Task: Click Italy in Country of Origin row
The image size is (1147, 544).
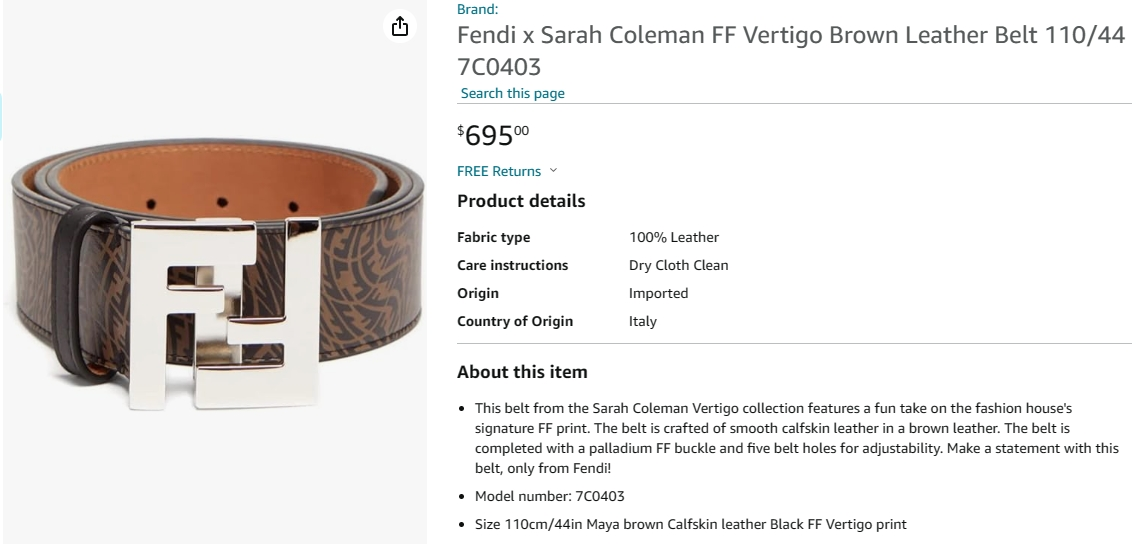Action: (x=643, y=321)
